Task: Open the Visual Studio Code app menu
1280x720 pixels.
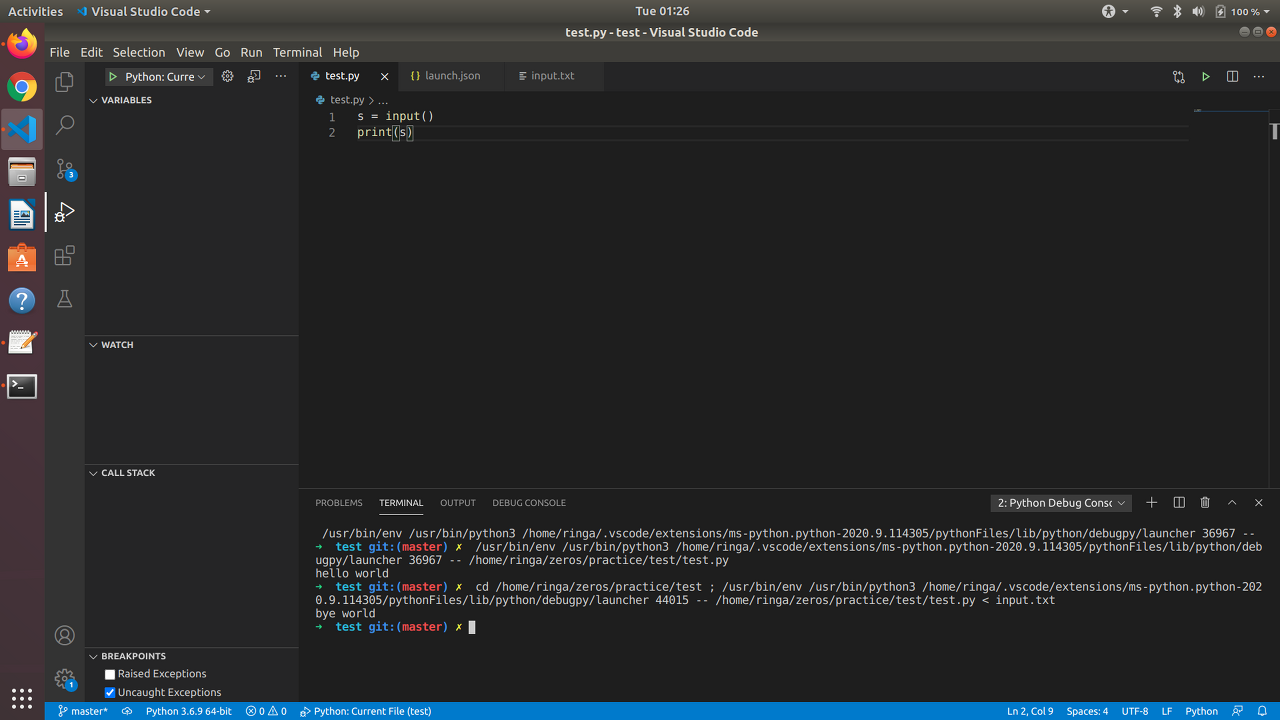Action: click(143, 11)
